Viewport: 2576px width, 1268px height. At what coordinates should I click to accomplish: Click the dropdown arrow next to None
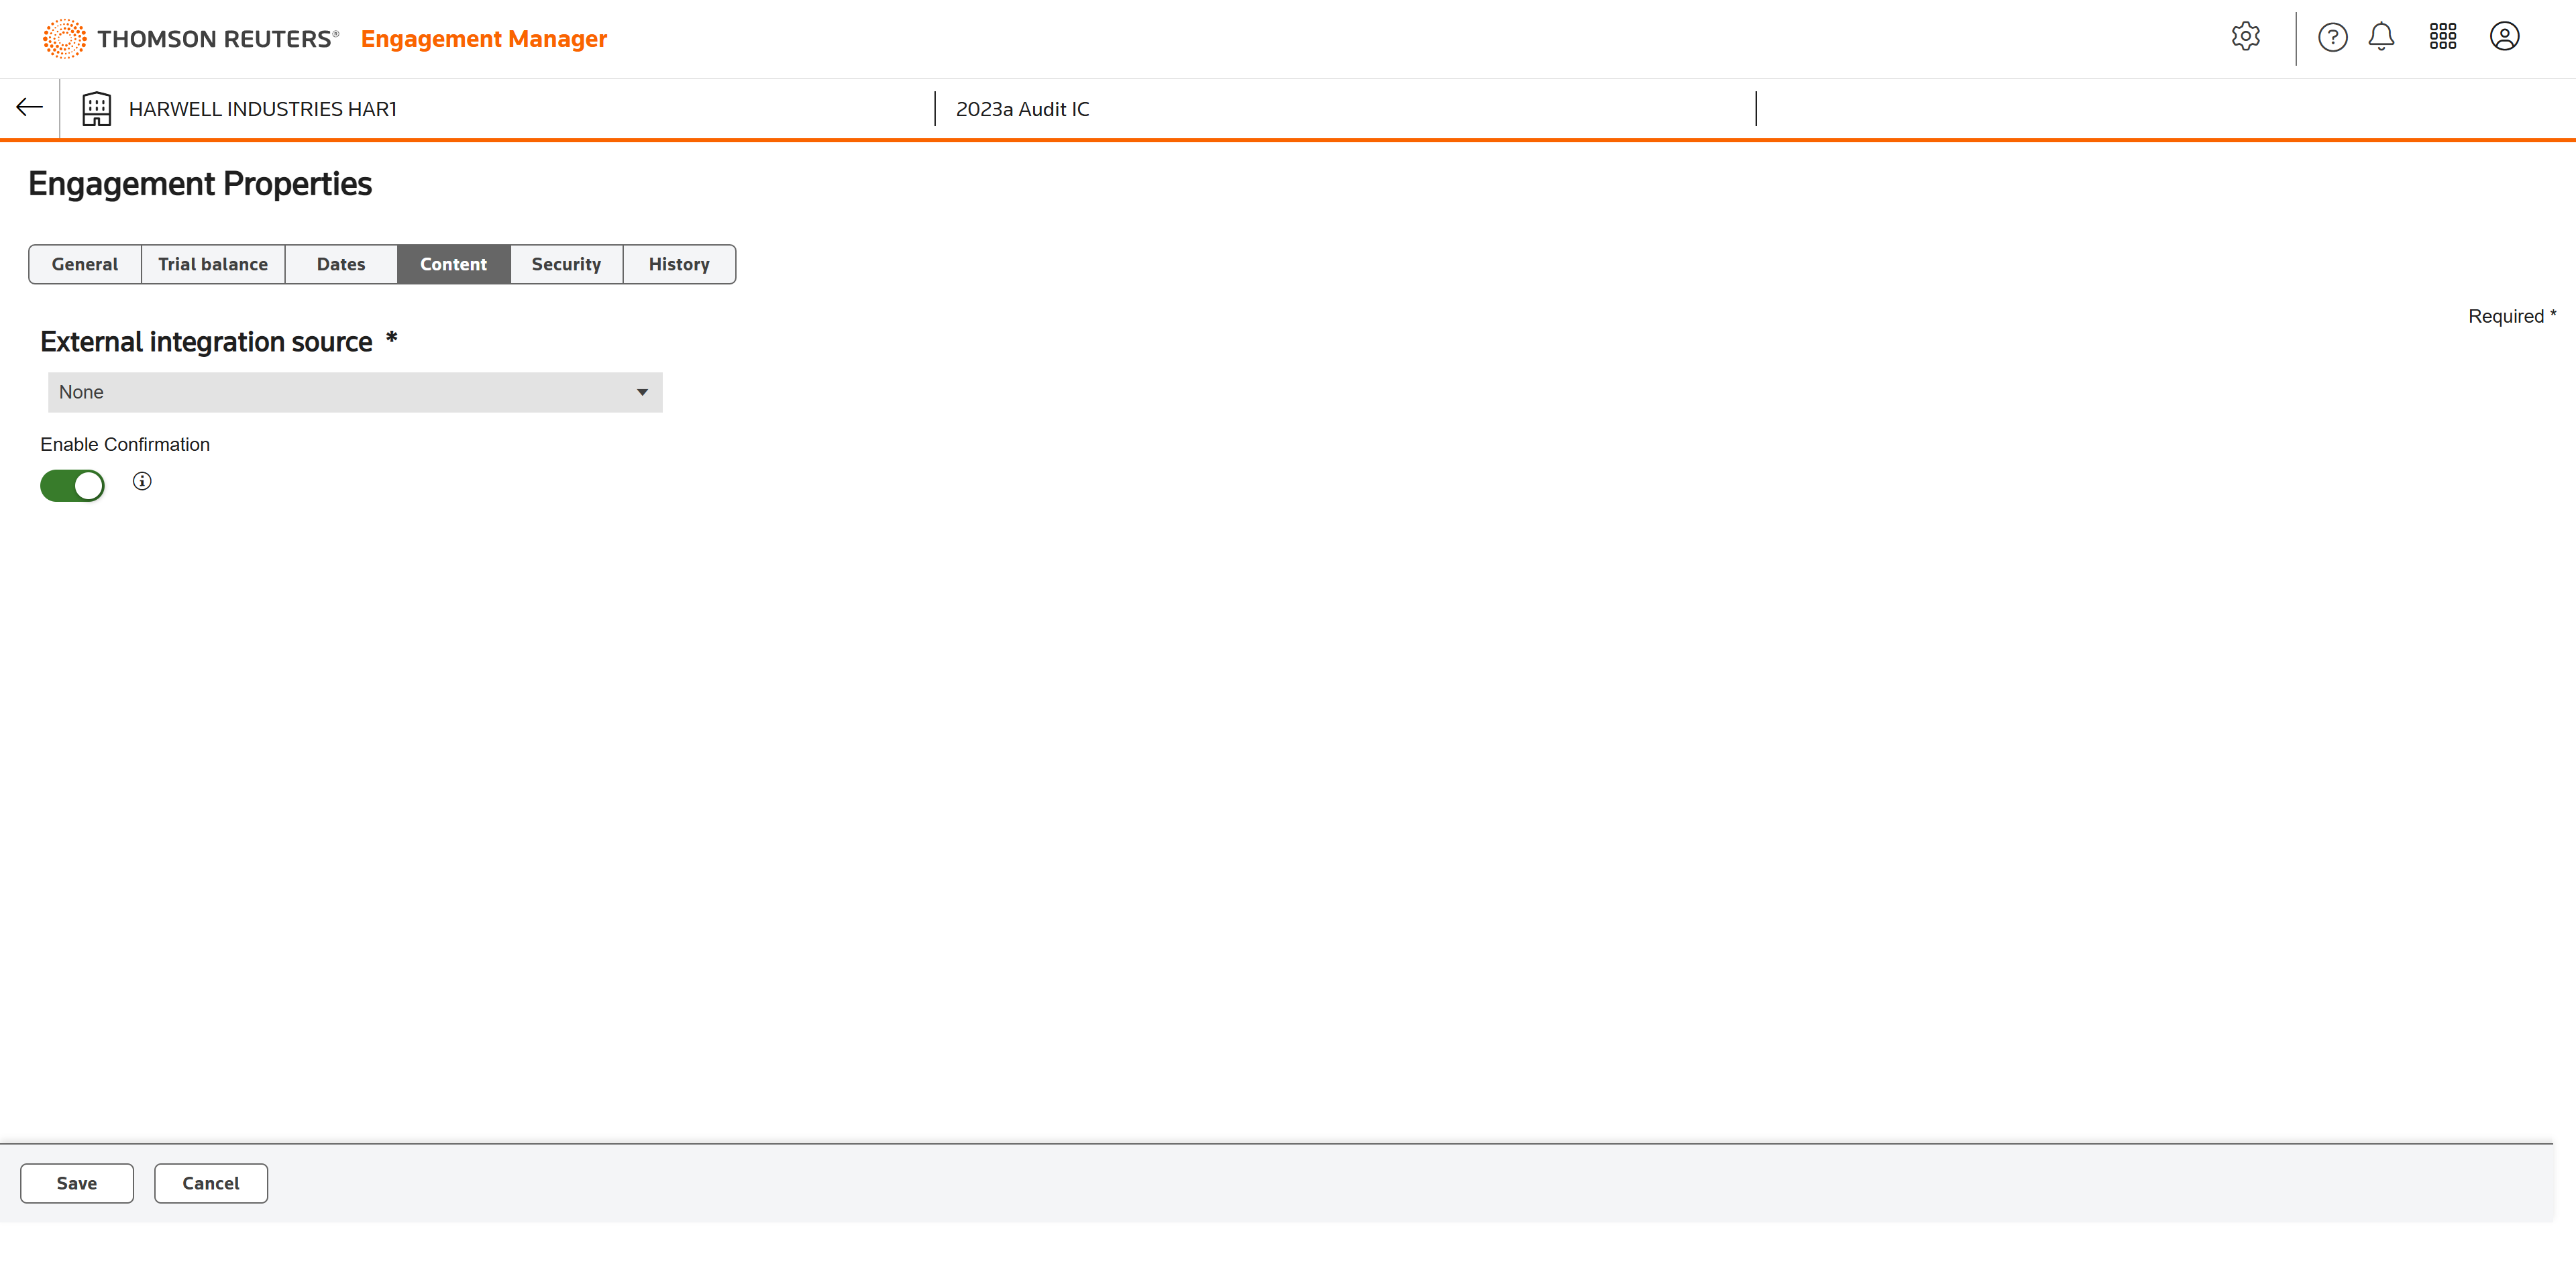[642, 392]
